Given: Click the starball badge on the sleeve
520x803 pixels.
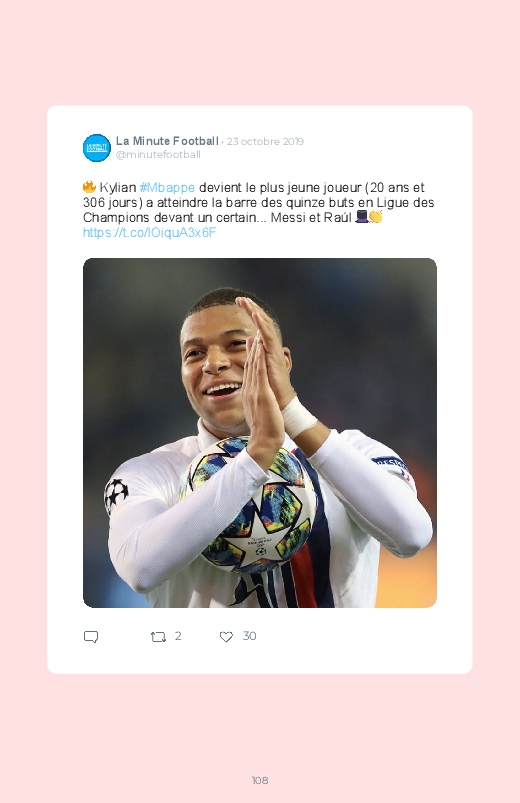Looking at the screenshot, I should [116, 494].
